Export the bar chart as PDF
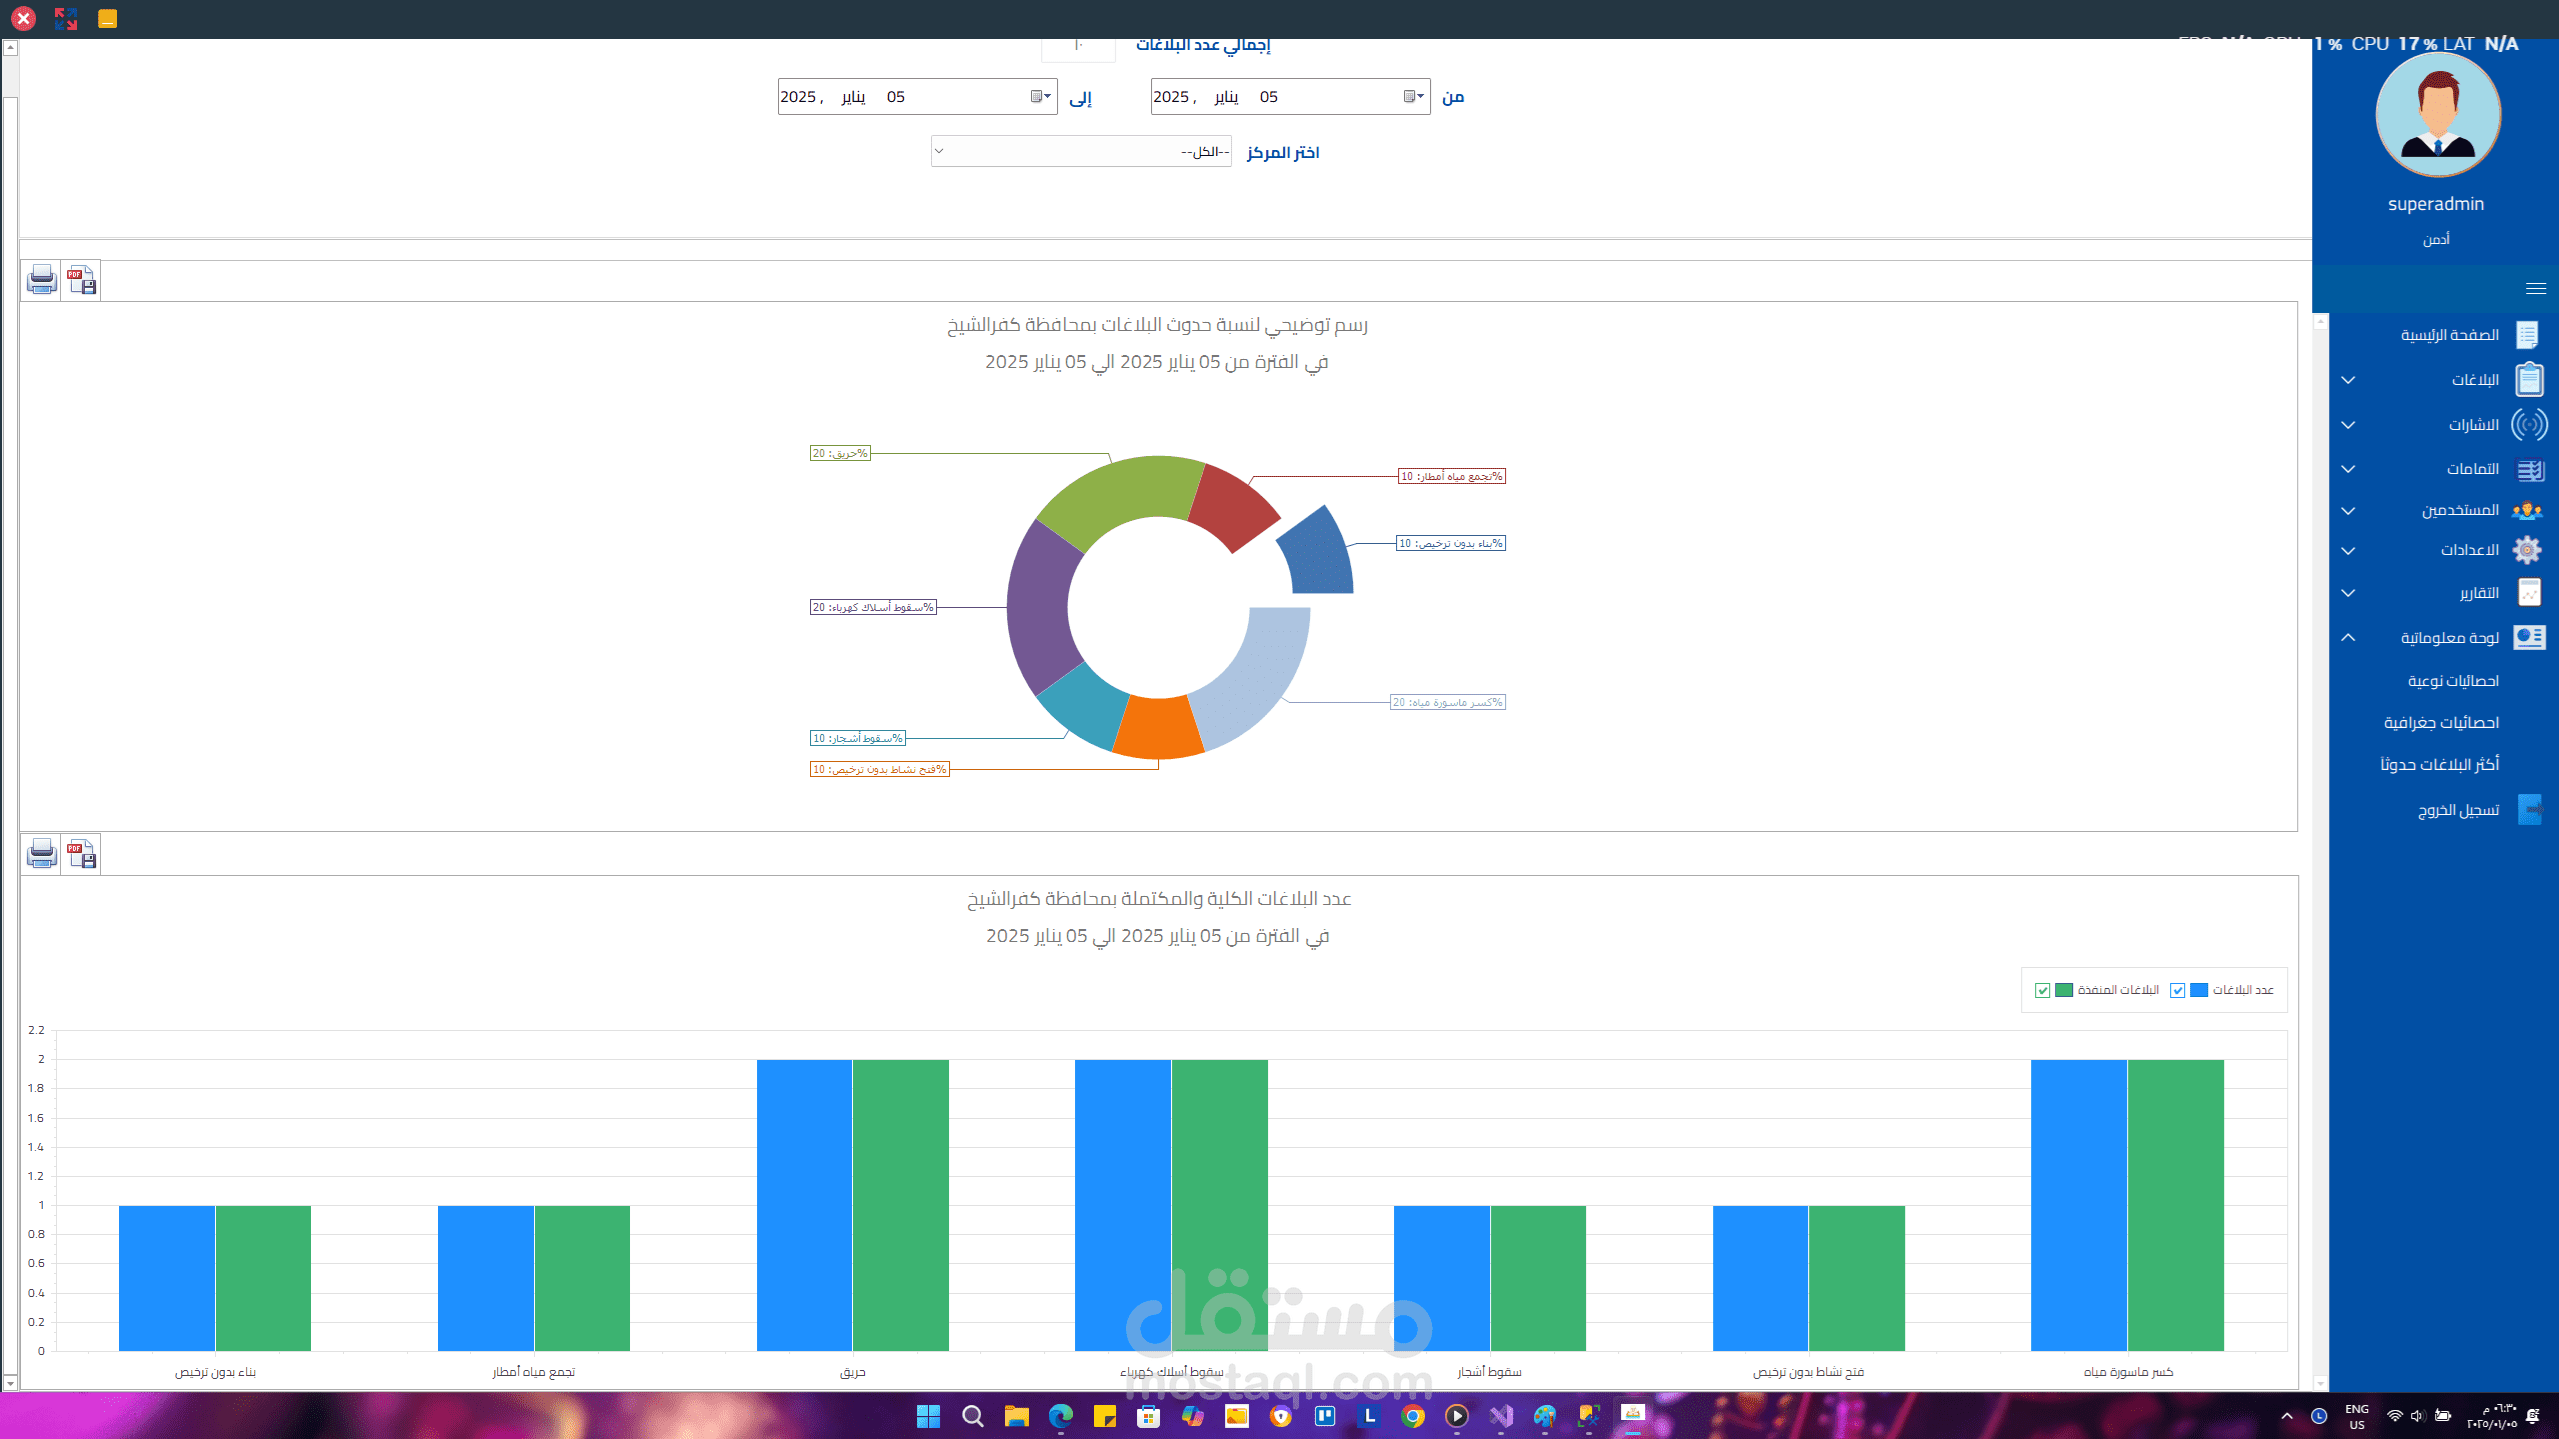Image resolution: width=2559 pixels, height=1439 pixels. [81, 854]
